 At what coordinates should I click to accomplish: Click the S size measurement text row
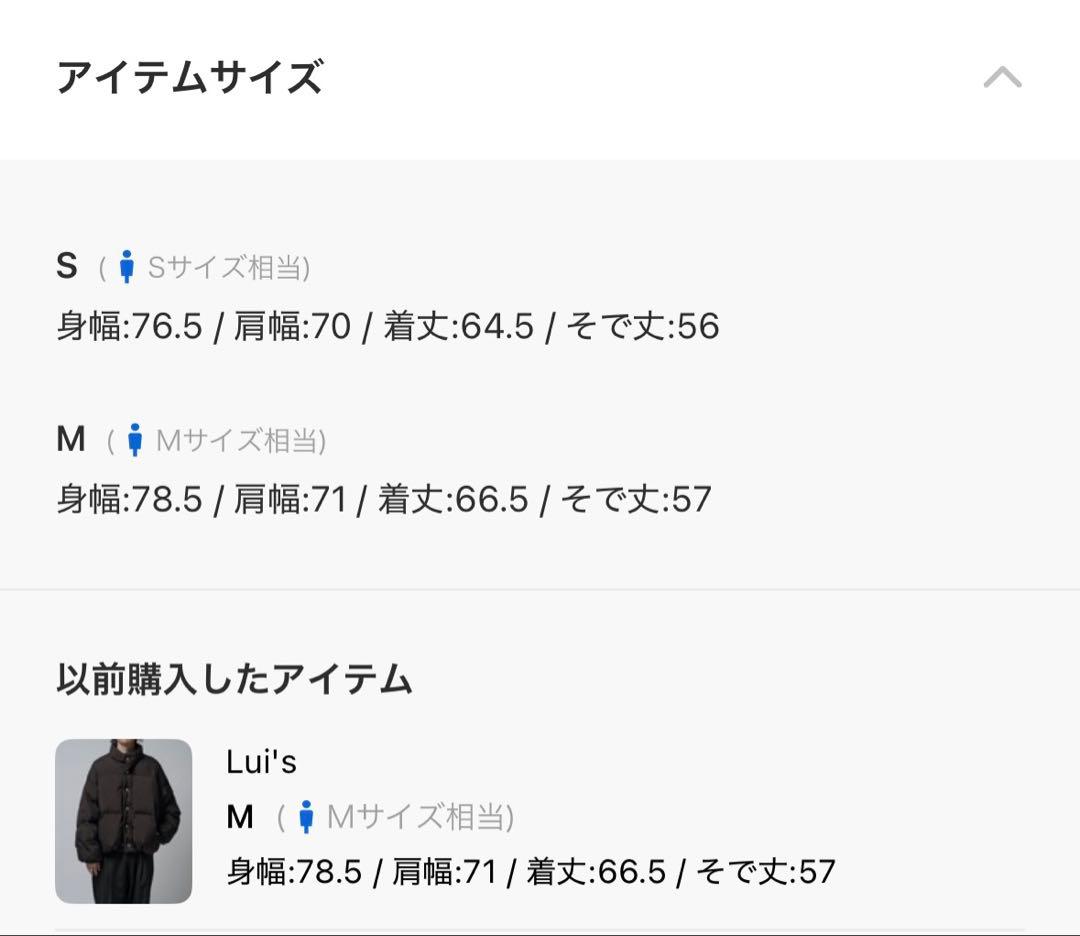pos(390,324)
